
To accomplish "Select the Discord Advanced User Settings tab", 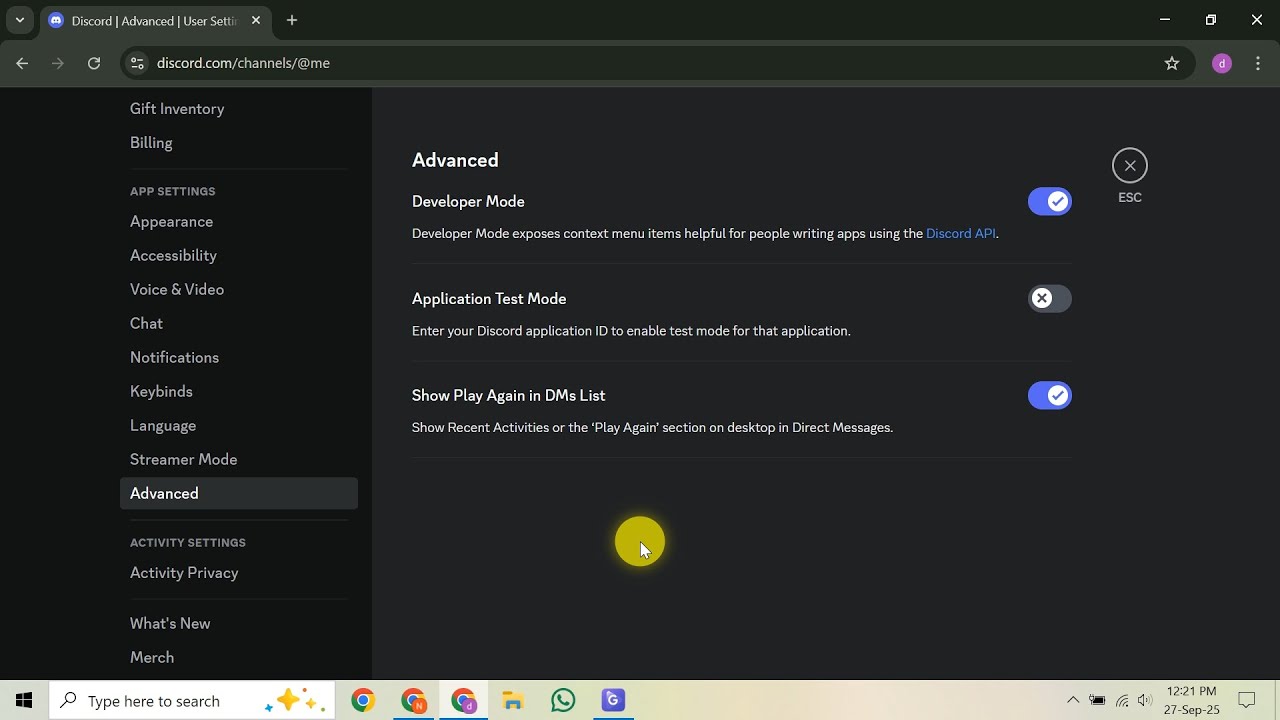I will coord(155,20).
